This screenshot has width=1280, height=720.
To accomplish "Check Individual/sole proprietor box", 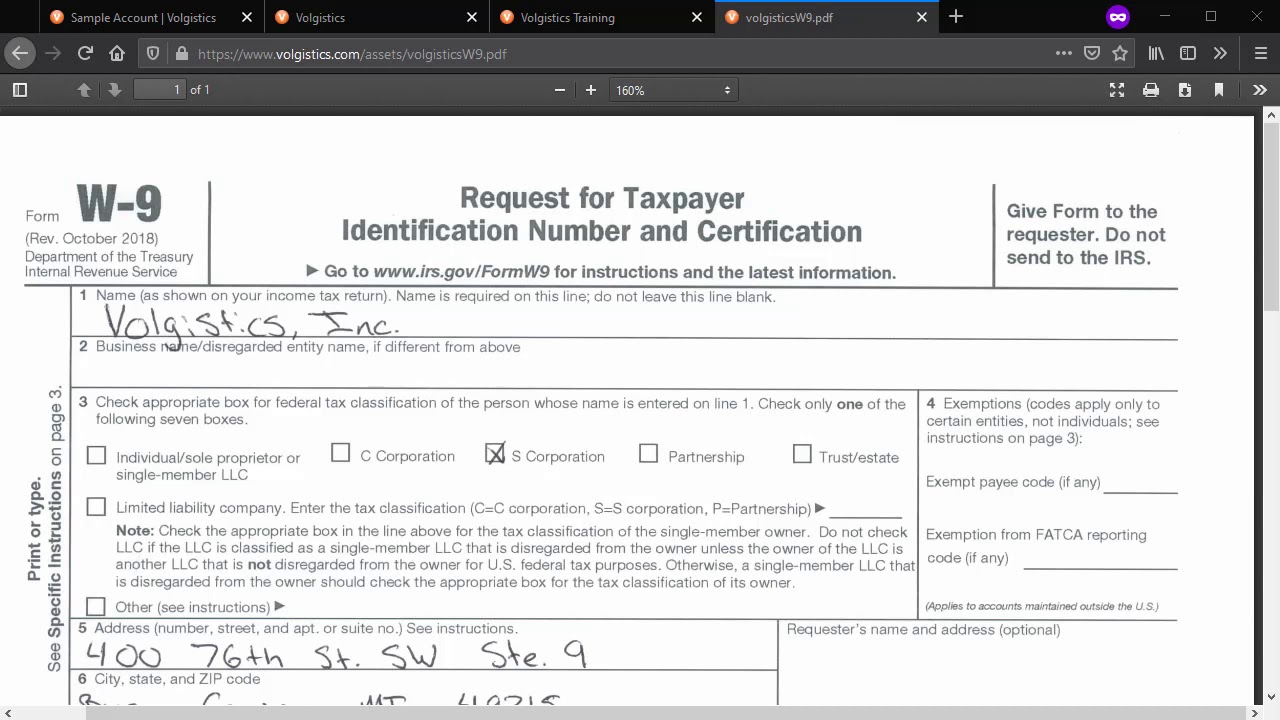I will pos(96,456).
